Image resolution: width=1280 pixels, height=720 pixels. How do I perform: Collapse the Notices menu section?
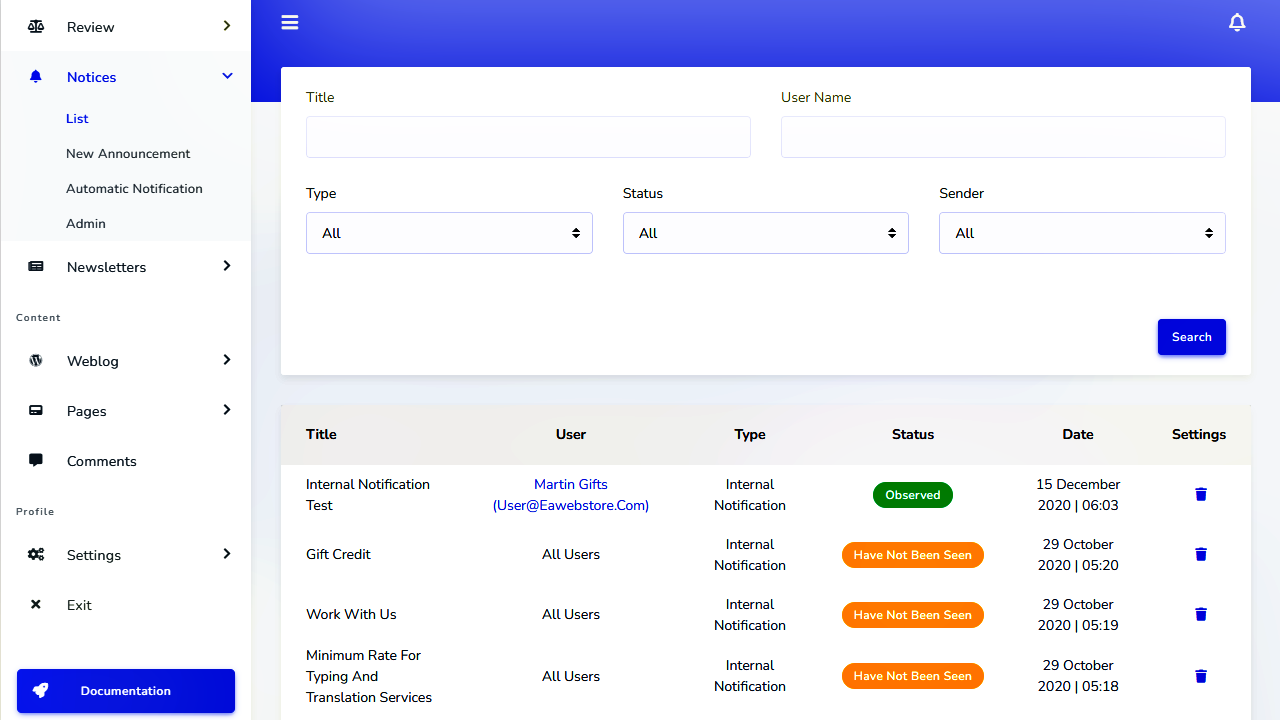227,76
